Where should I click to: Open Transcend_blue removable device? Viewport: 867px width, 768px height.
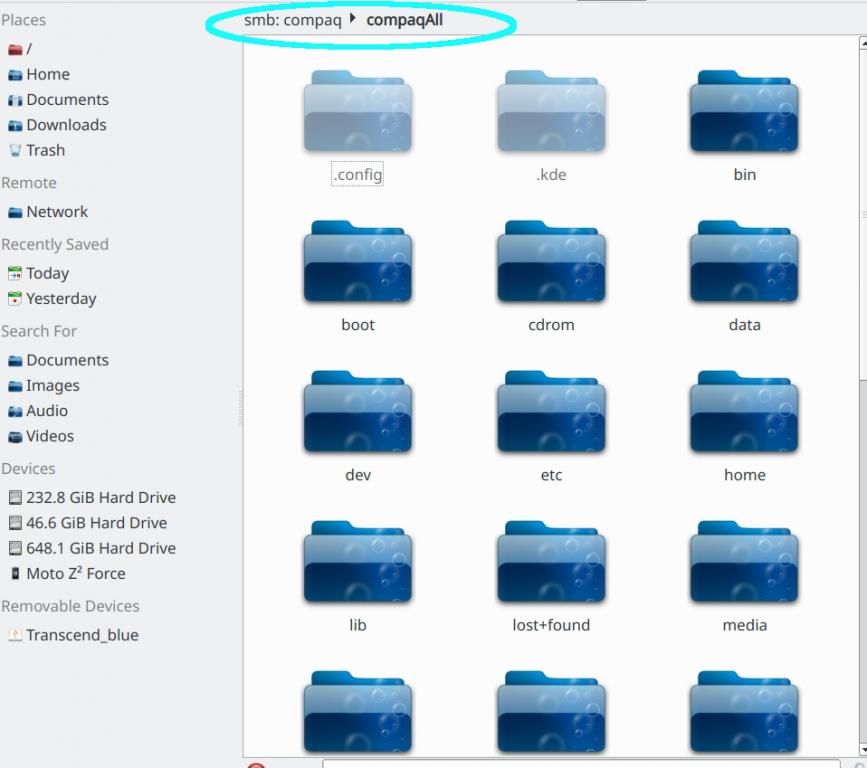pos(82,635)
